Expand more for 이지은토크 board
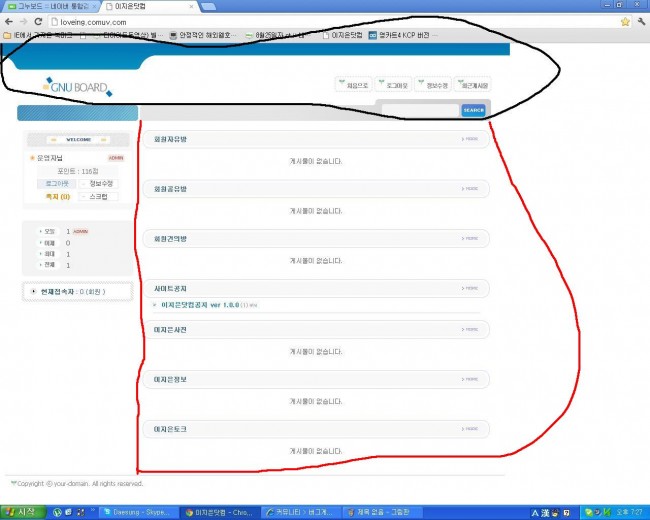This screenshot has height=520, width=650. [x=469, y=429]
